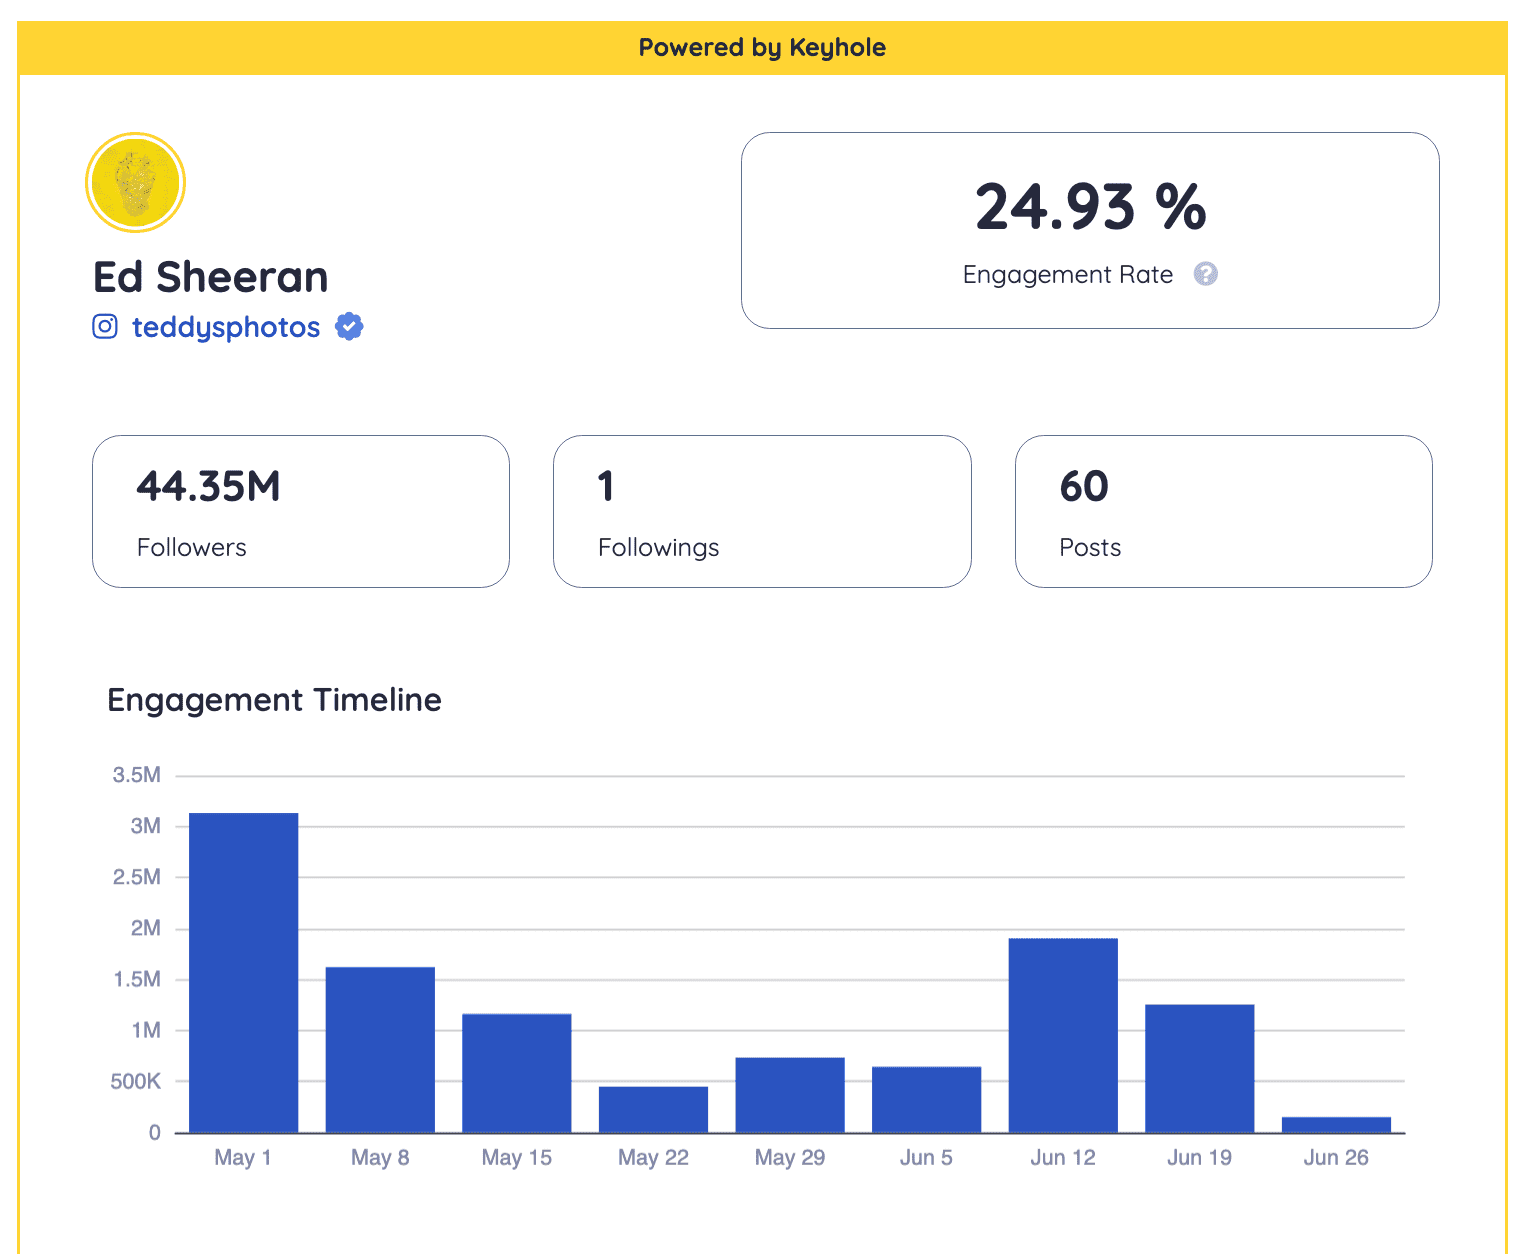Click the Instagram icon next to teddysphotos
The image size is (1516, 1254).
coord(105,326)
